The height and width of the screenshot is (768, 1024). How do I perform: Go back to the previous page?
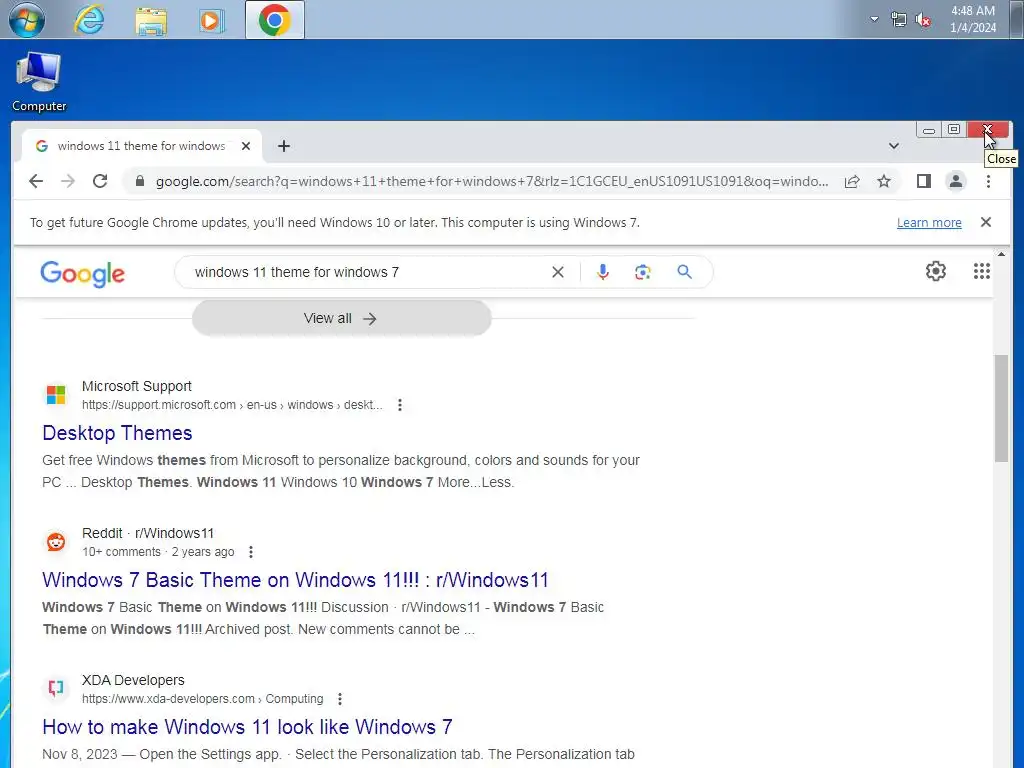tap(36, 181)
